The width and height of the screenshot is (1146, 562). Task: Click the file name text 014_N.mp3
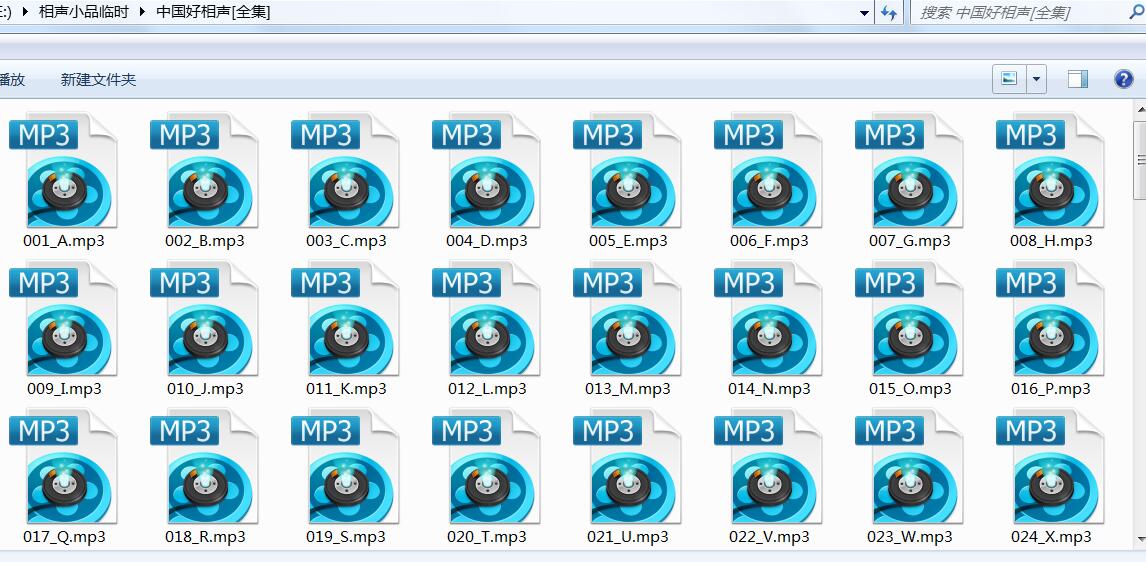tap(769, 389)
